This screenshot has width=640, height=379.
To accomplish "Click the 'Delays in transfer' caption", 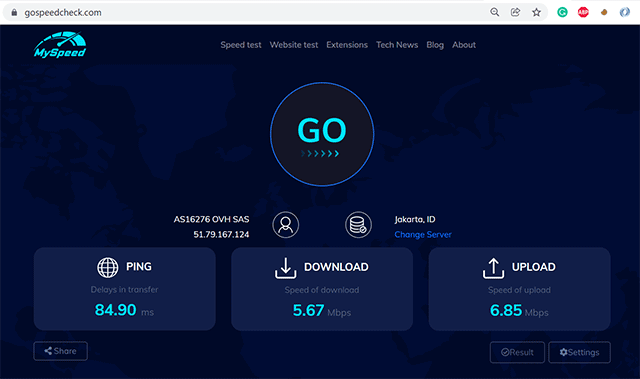I will [124, 290].
